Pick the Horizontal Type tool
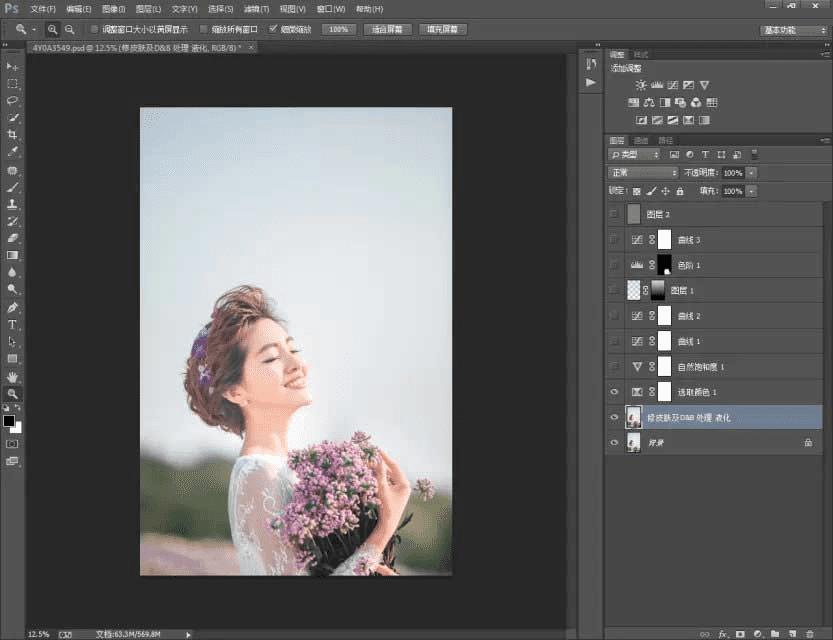Screen dimensions: 833x640 tap(13, 325)
